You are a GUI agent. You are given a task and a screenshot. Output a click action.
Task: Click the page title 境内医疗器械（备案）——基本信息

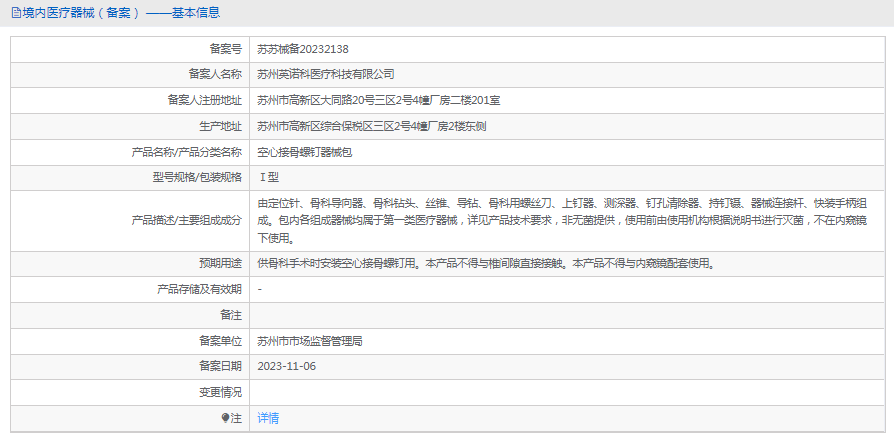pos(121,13)
